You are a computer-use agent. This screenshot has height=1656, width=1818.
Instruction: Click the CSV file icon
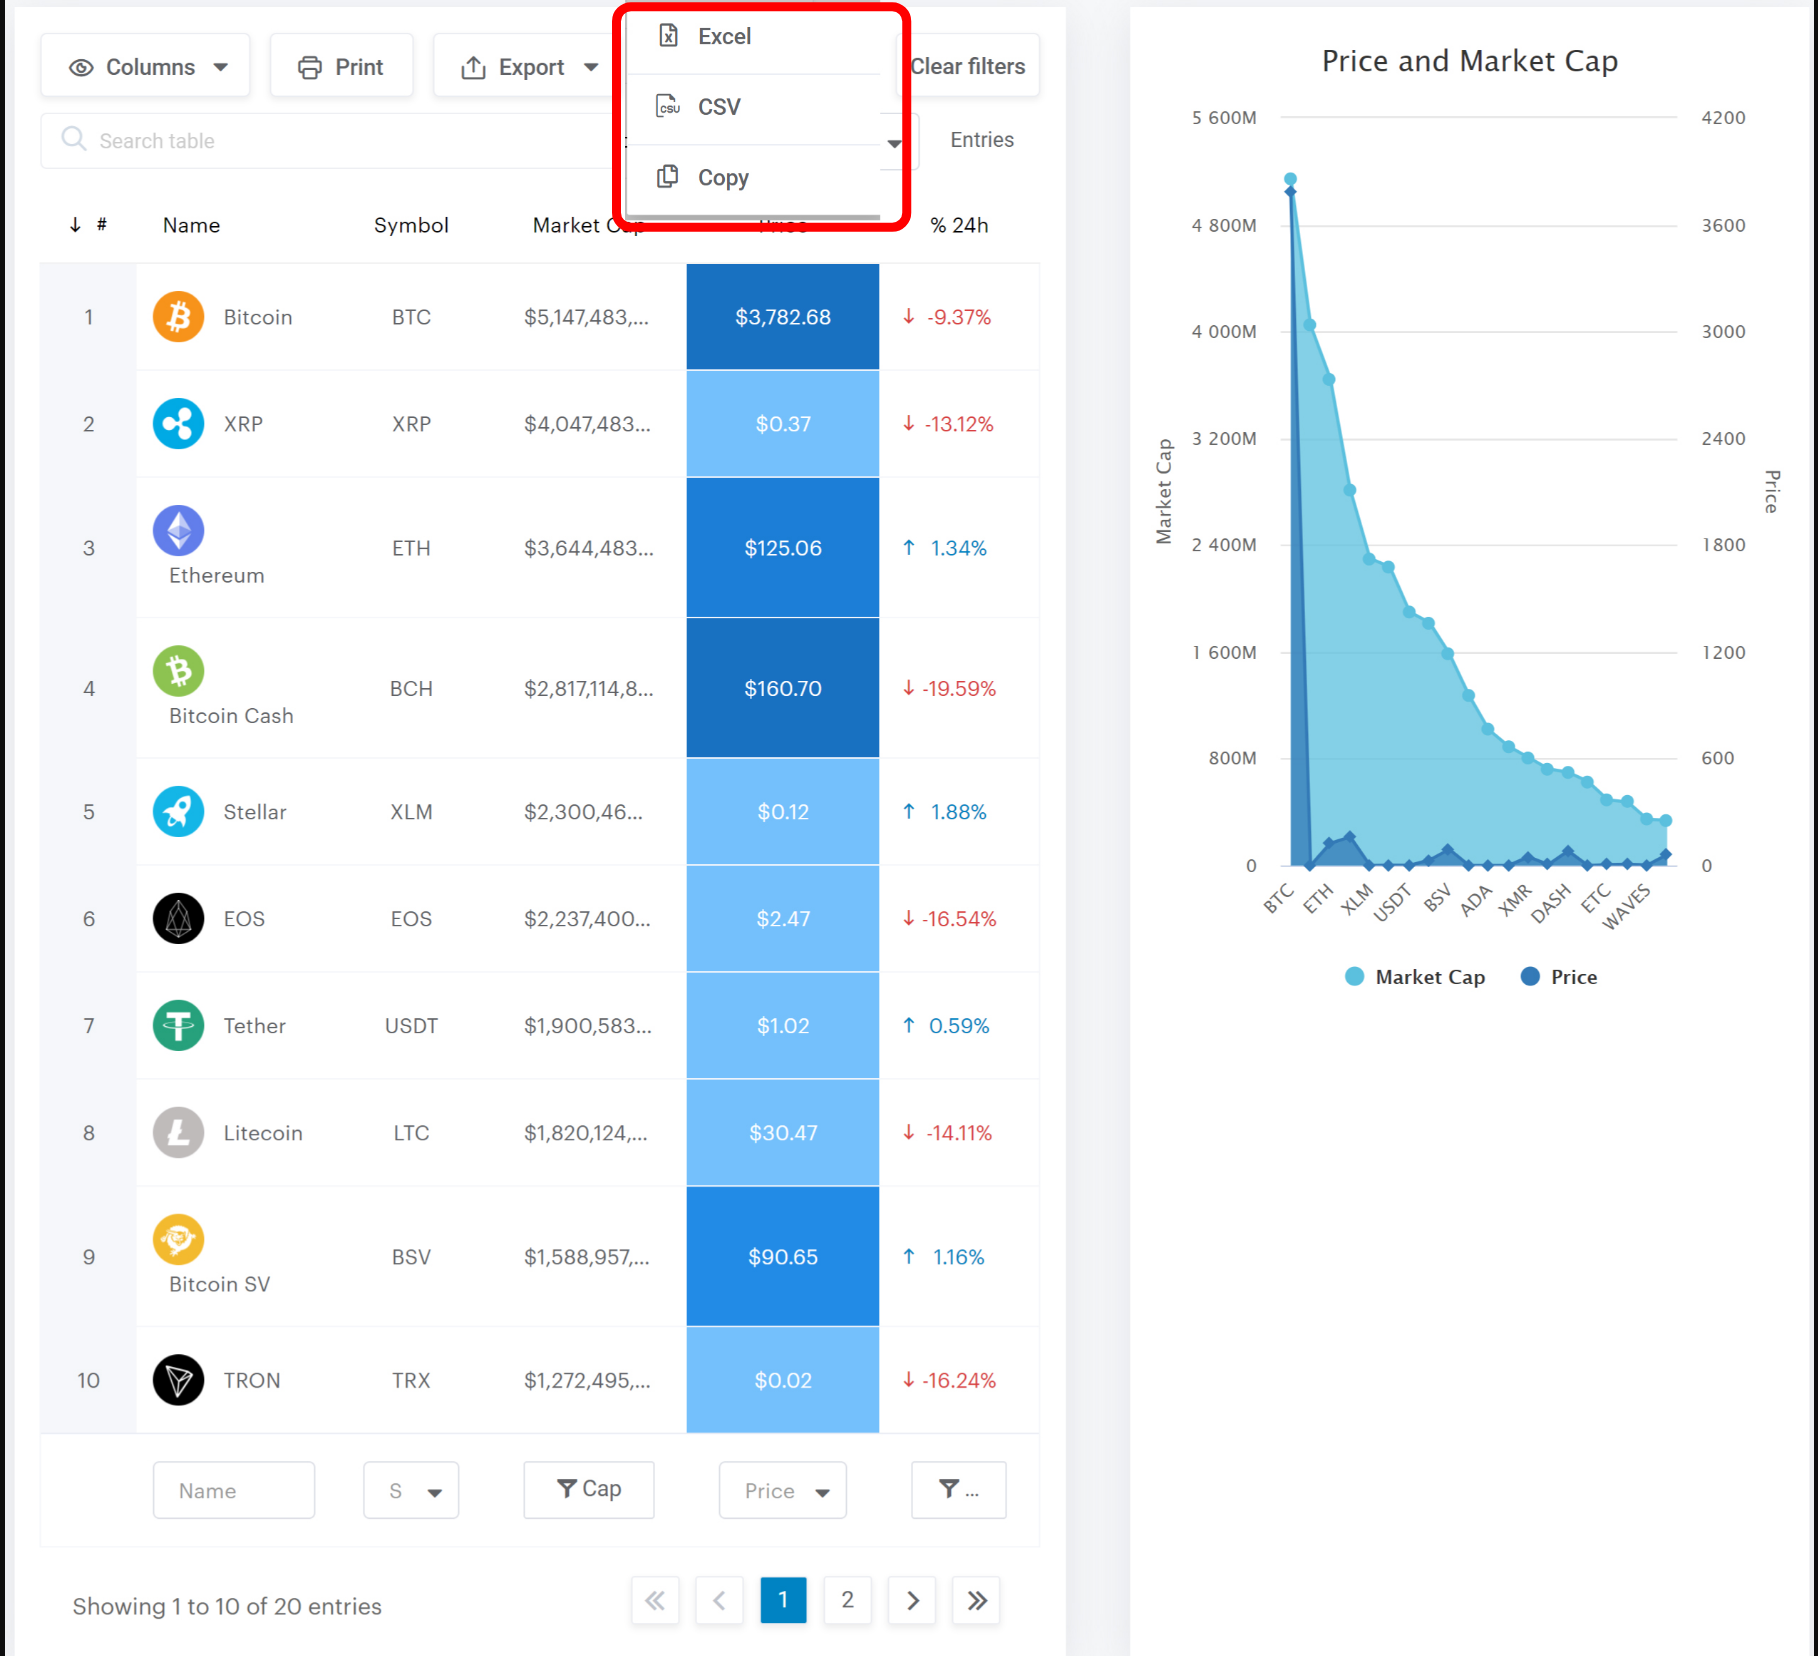668,106
